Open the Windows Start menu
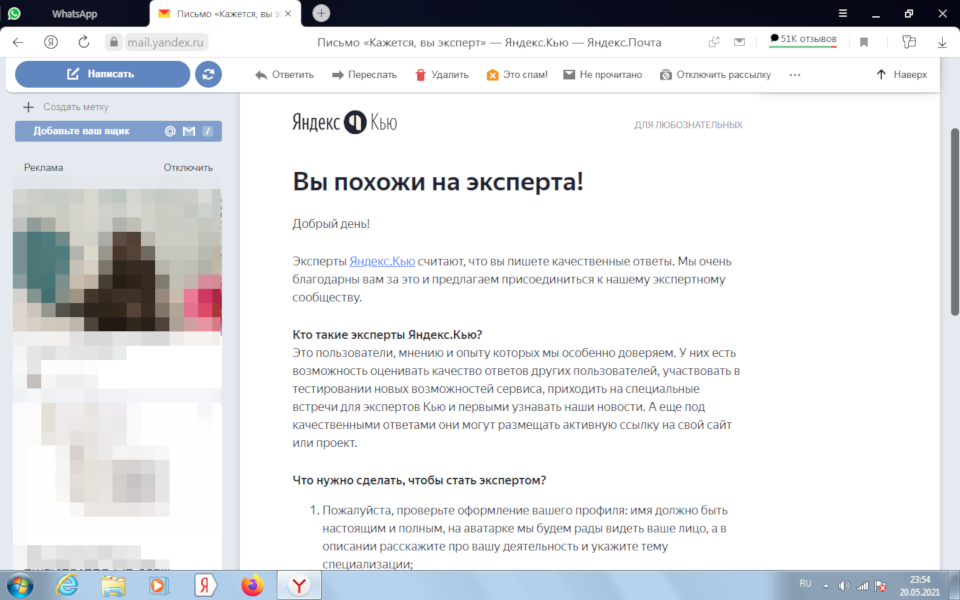 [20, 586]
